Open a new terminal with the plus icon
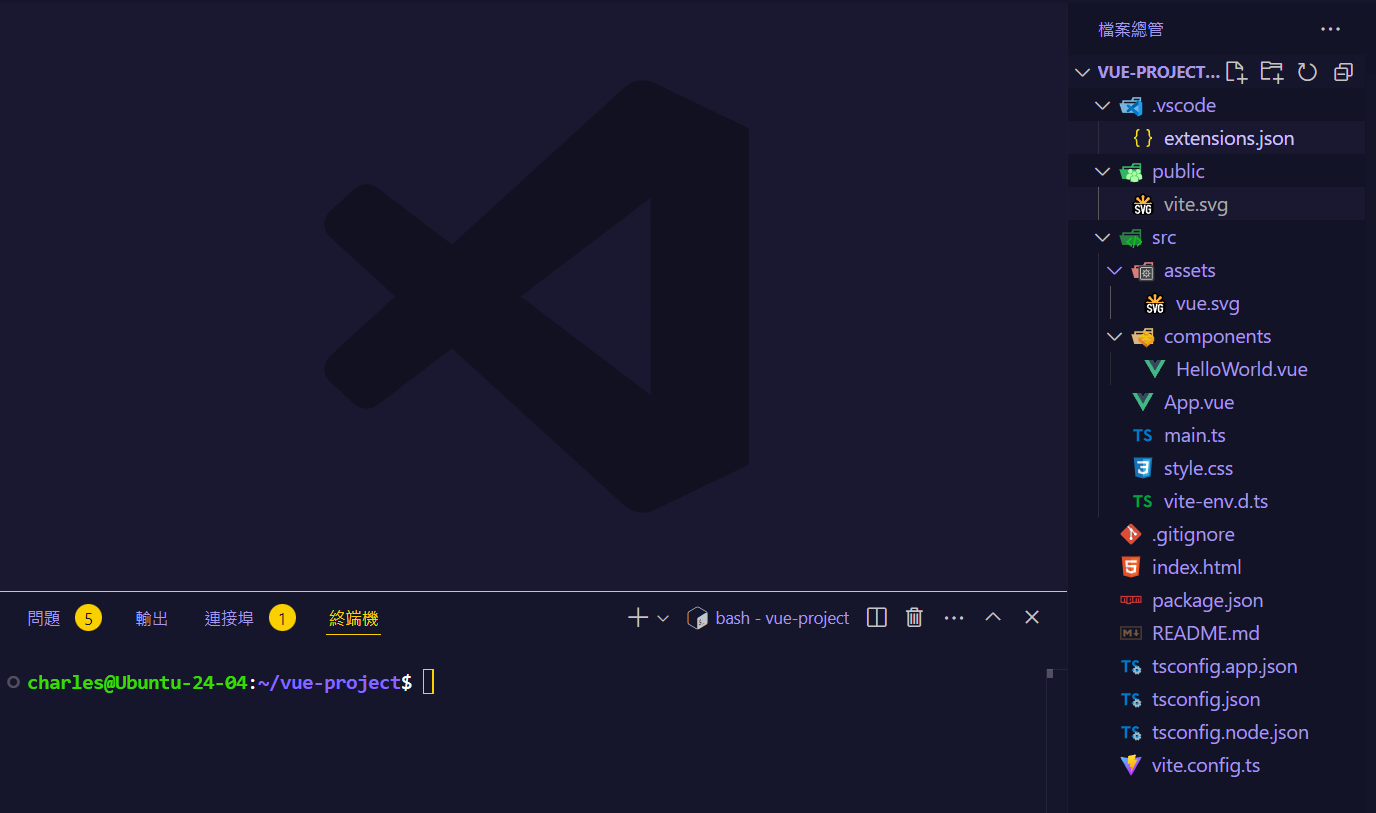The image size is (1376, 813). (x=636, y=617)
